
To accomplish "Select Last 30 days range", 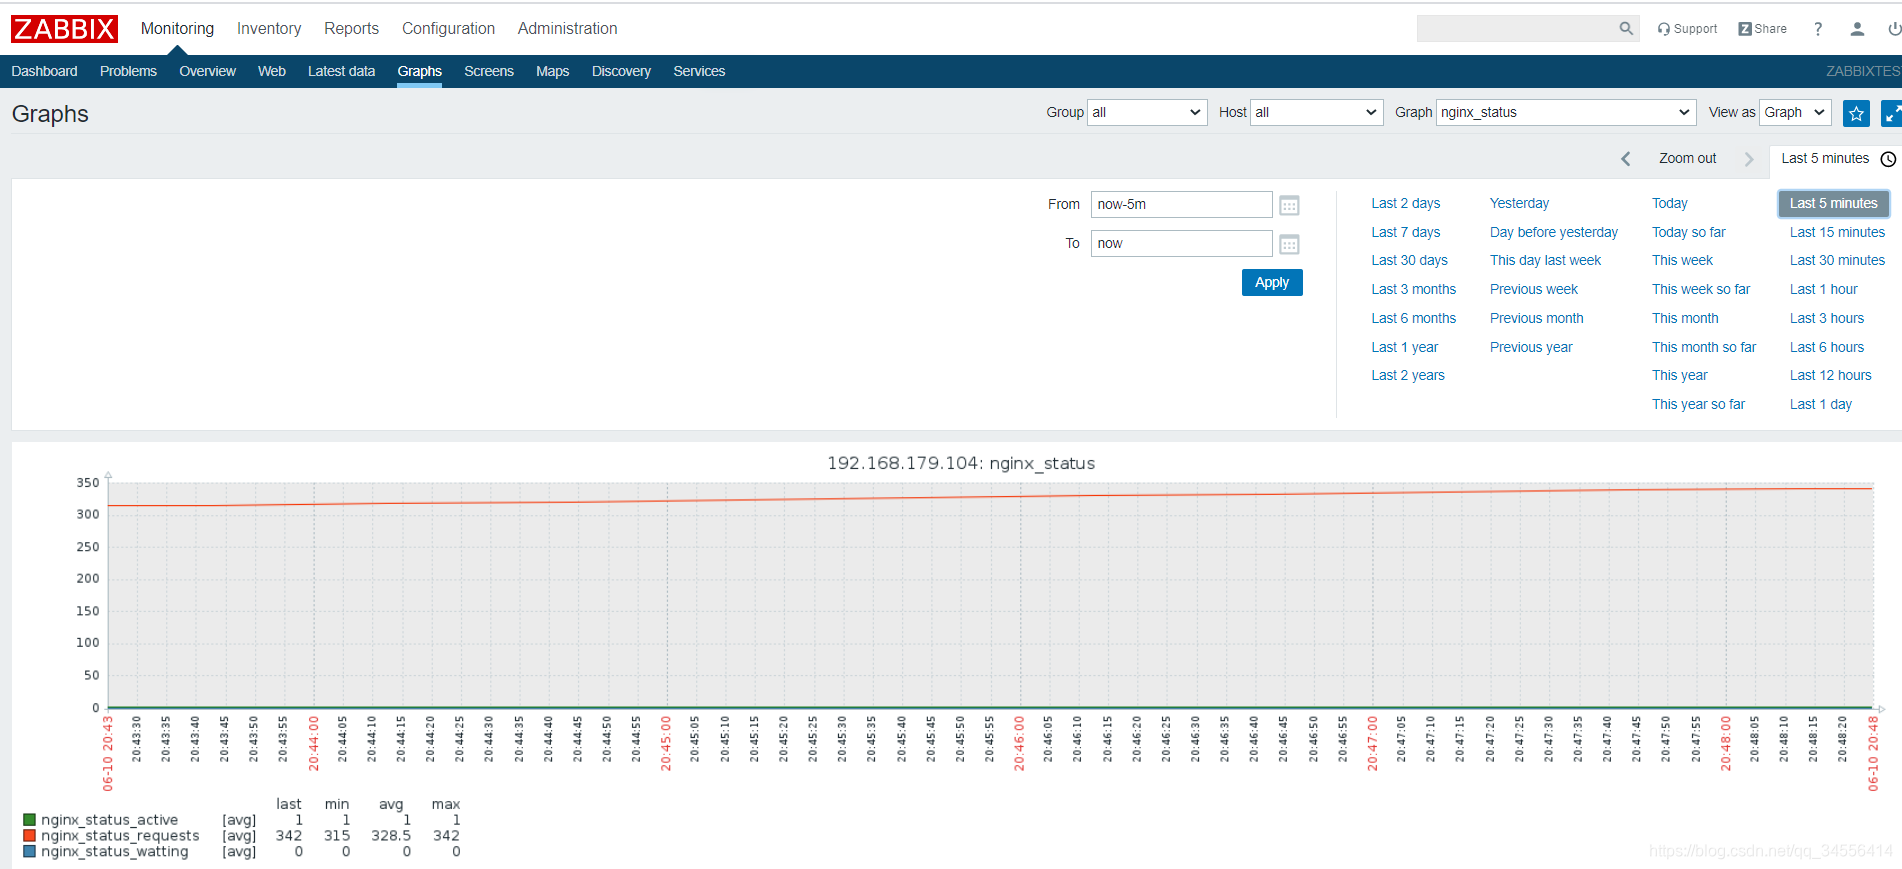I will (1409, 261).
